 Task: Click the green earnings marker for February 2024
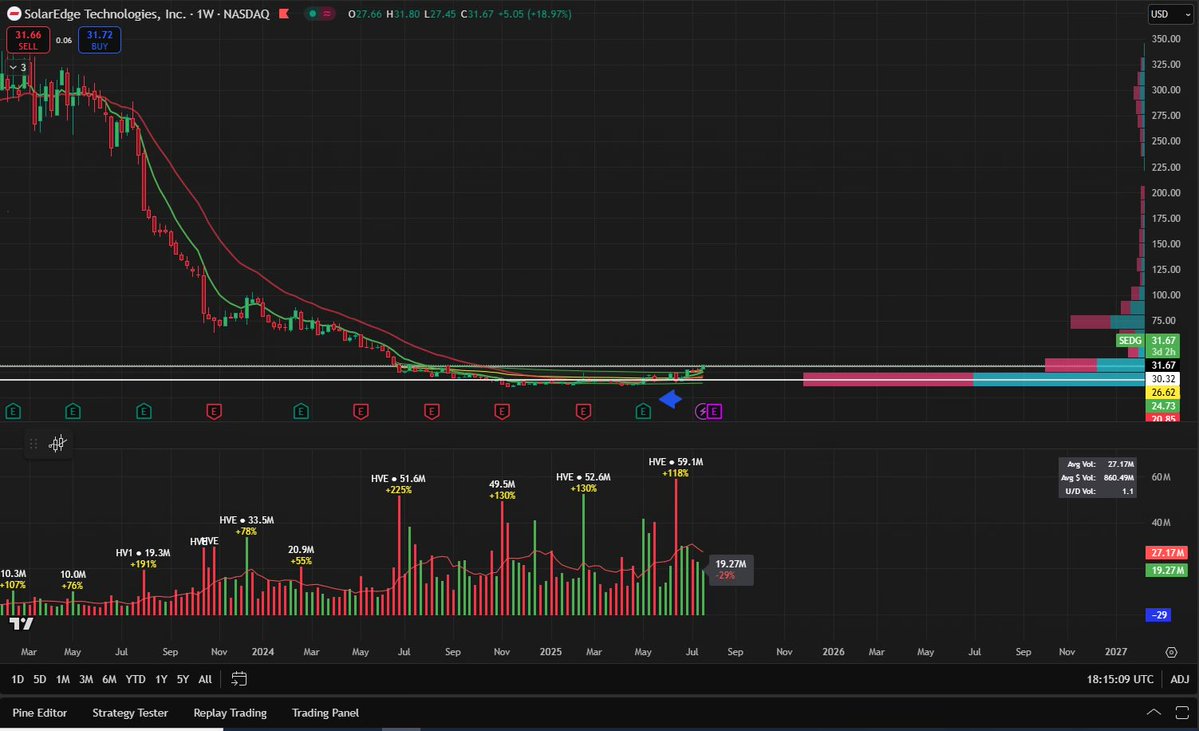coord(301,411)
